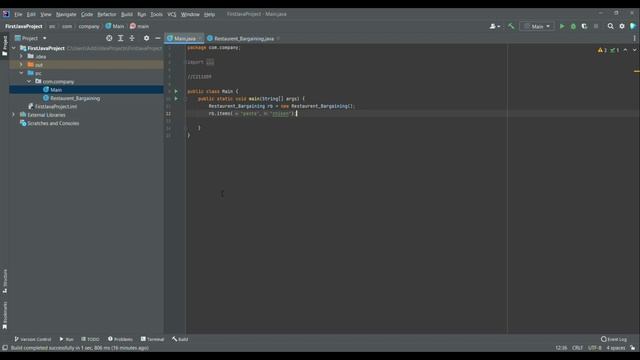Screen dimensions: 640x360
Task: Go to previous highlighted error arrow
Action: coord(625,50)
